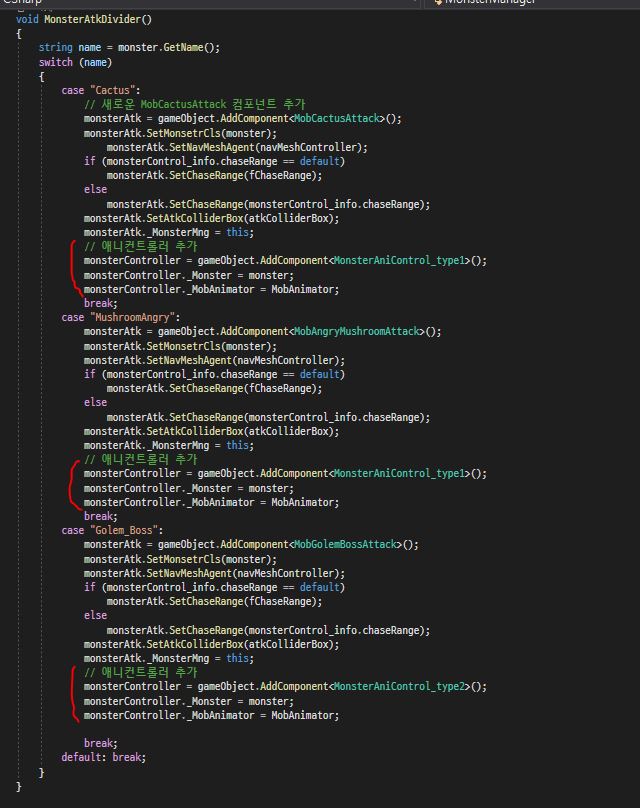Click SetMonsetrCls line in the Golem_Boss case
This screenshot has height=808, width=640.
point(180,559)
